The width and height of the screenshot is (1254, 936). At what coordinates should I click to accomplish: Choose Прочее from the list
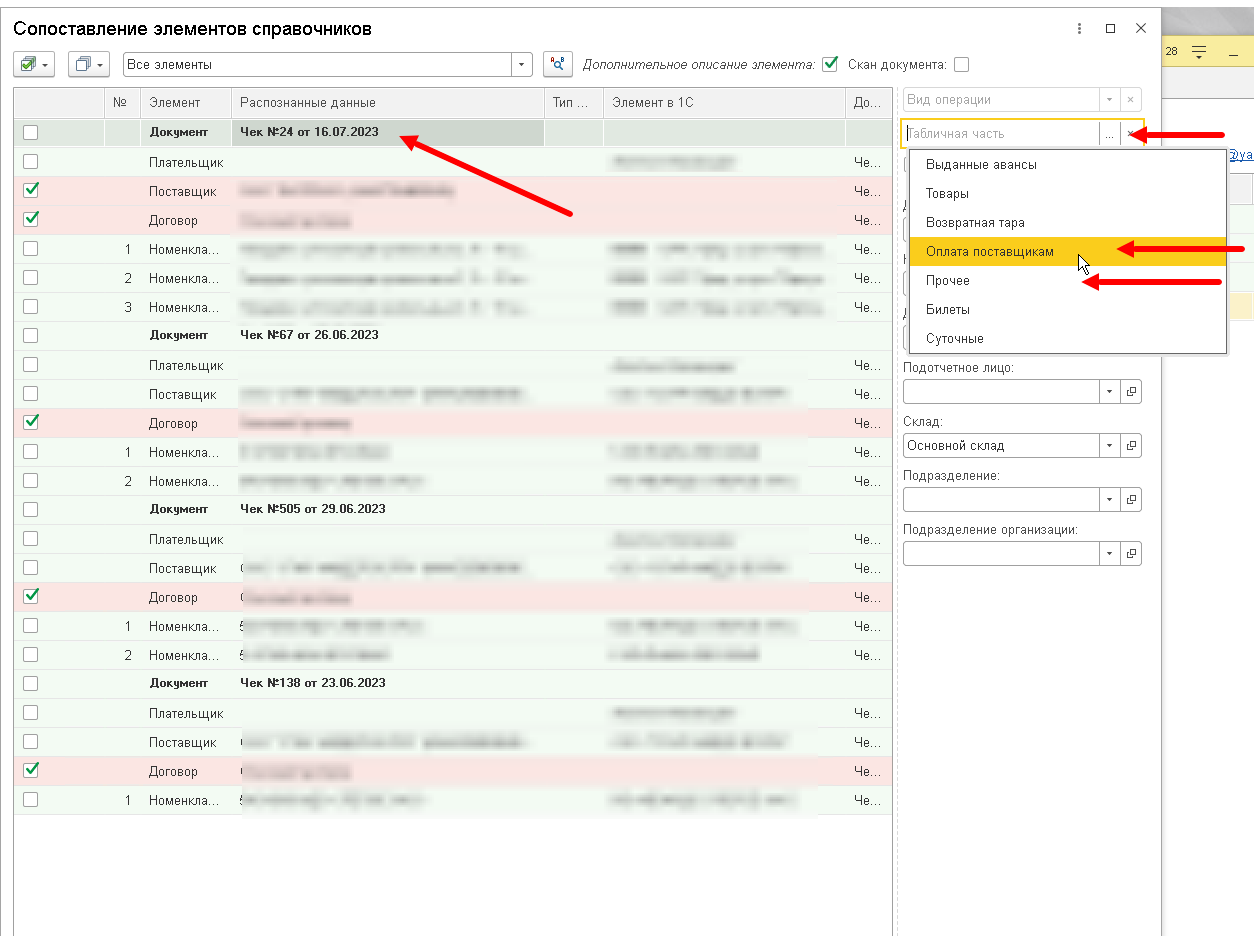(x=1067, y=281)
